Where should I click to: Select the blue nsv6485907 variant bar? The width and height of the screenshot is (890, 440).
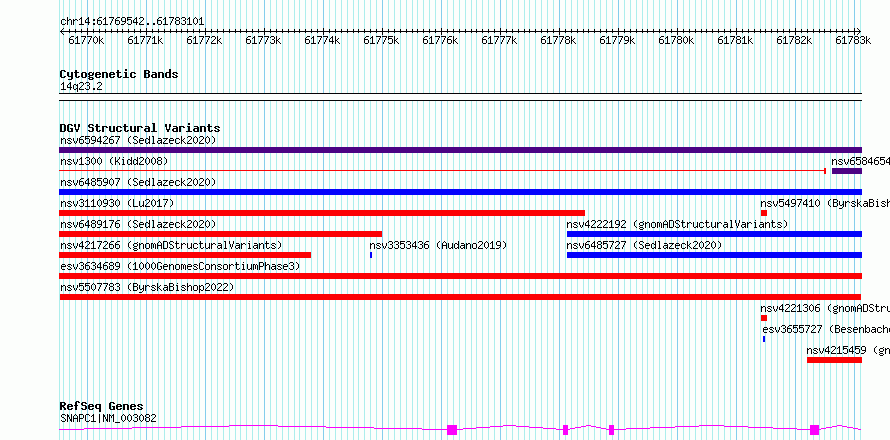coord(460,192)
